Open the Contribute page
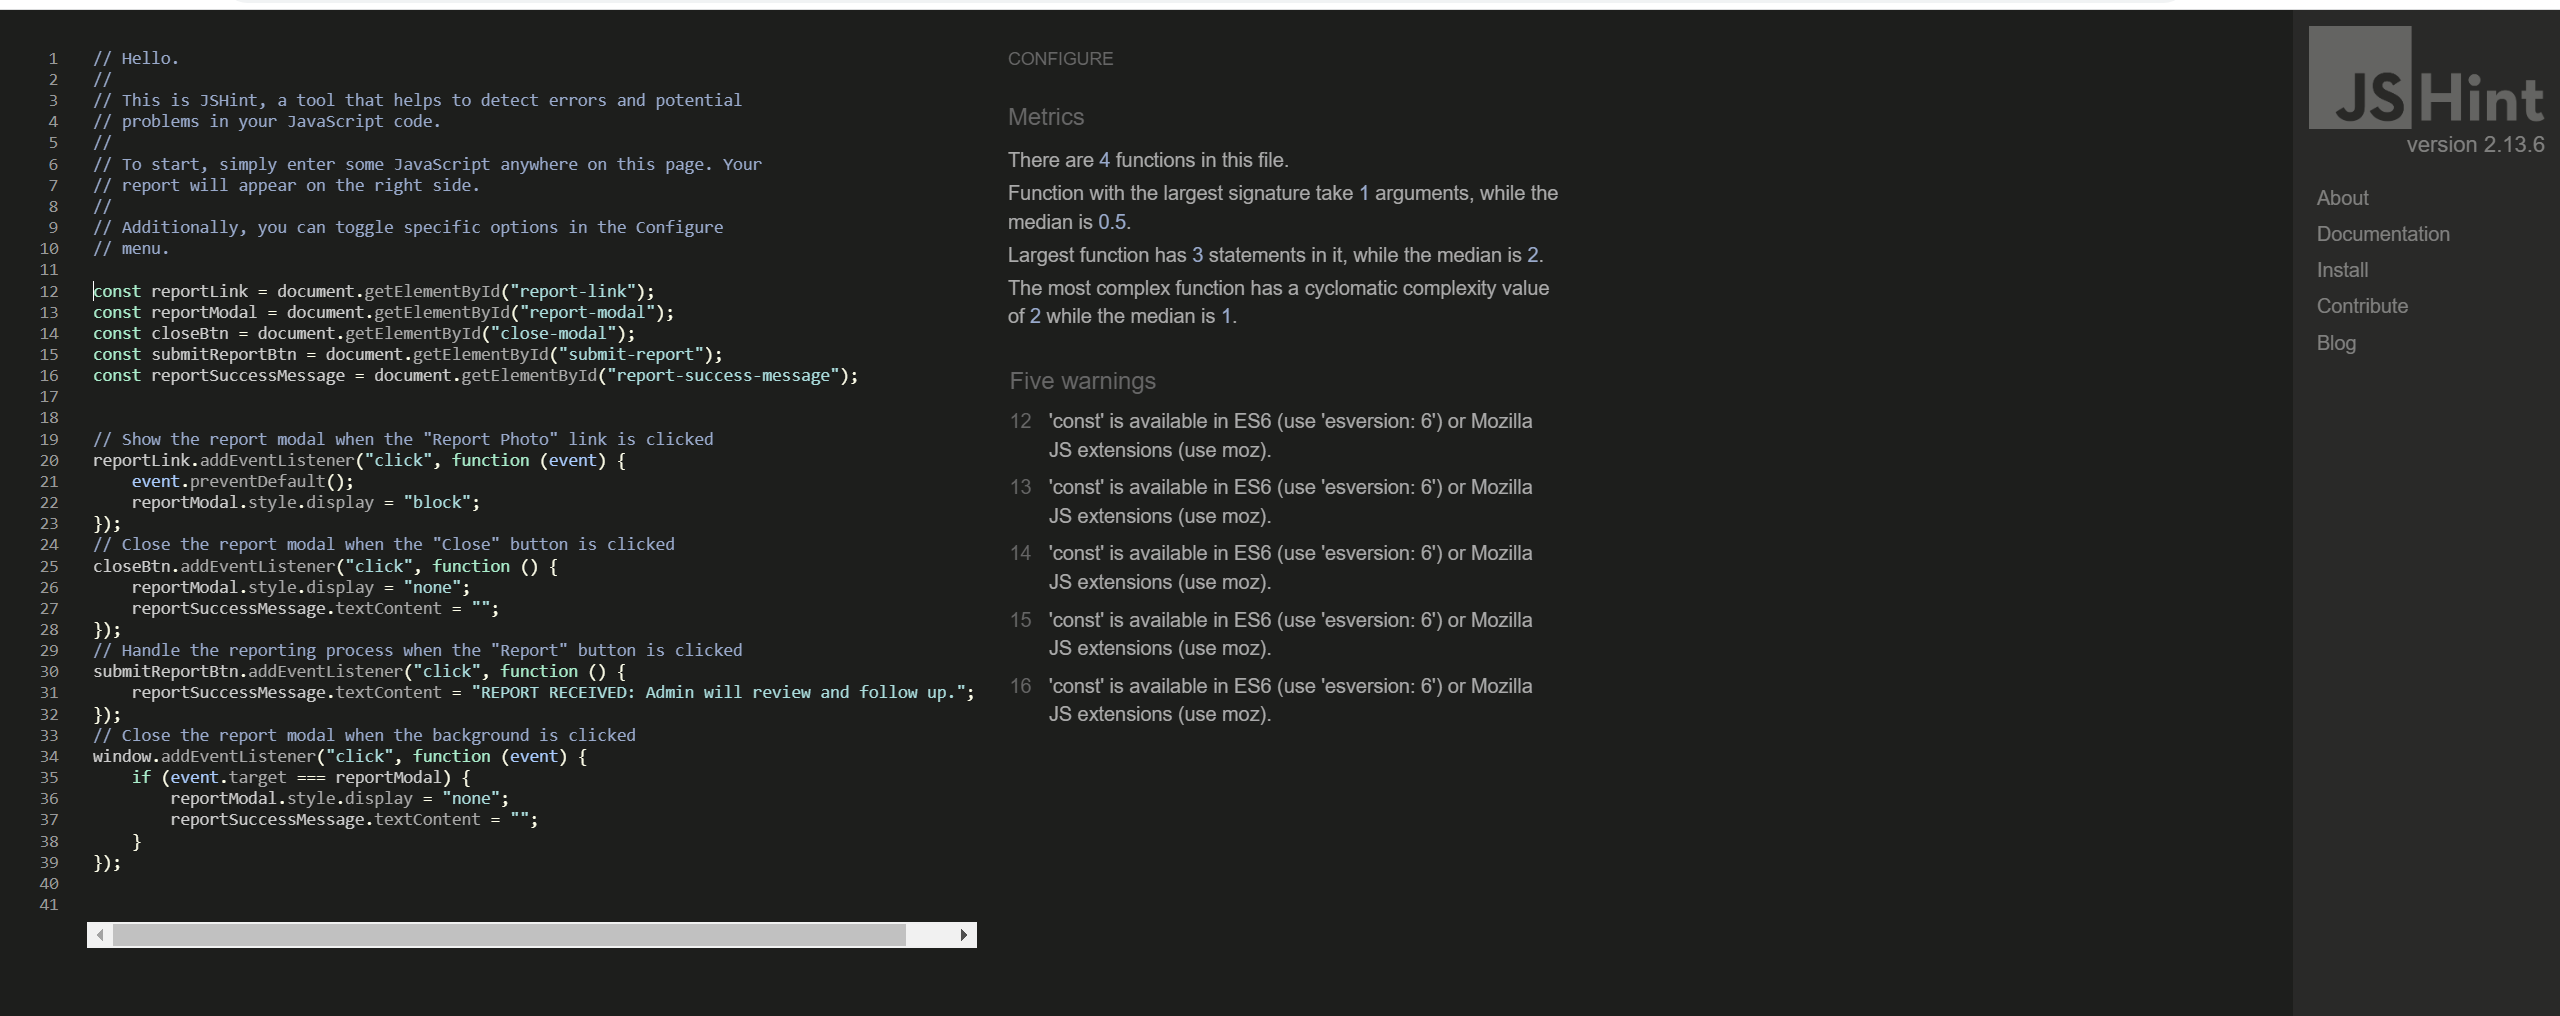This screenshot has height=1016, width=2560. click(2362, 305)
